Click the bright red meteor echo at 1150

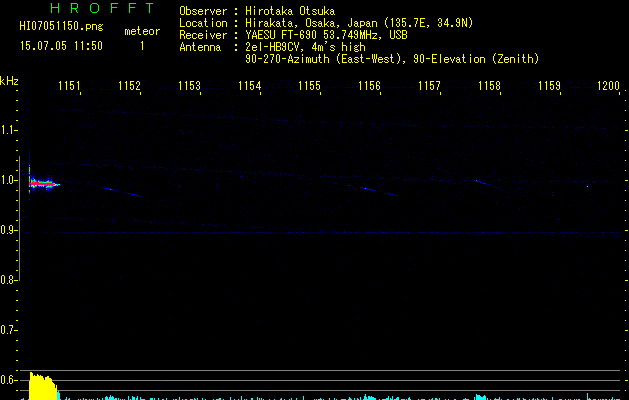coord(42,184)
